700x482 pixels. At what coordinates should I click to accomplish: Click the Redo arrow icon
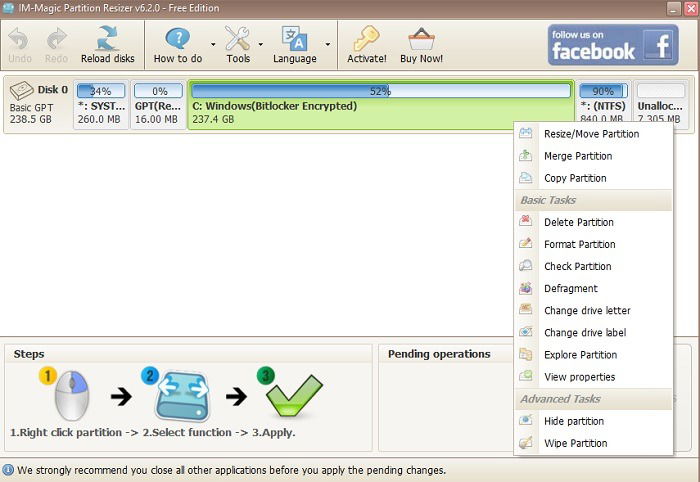[56, 39]
